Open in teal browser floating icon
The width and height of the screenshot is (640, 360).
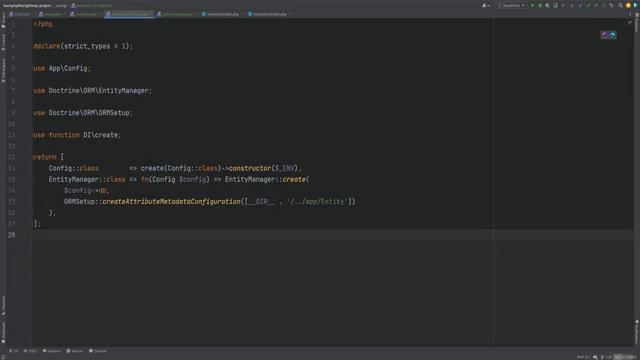(x=613, y=35)
